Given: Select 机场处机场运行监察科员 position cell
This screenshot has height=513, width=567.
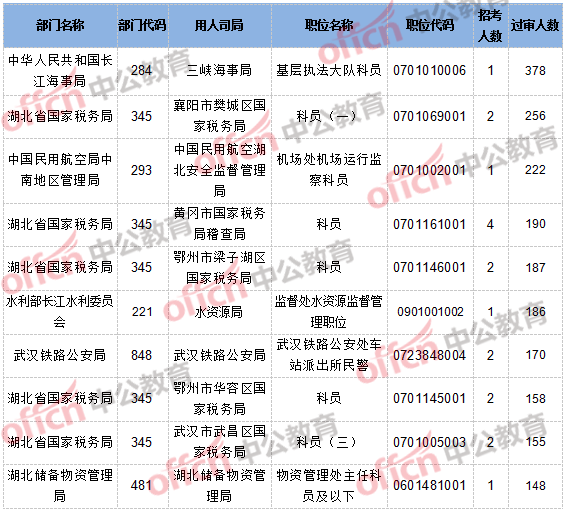Looking at the screenshot, I should pos(329,170).
